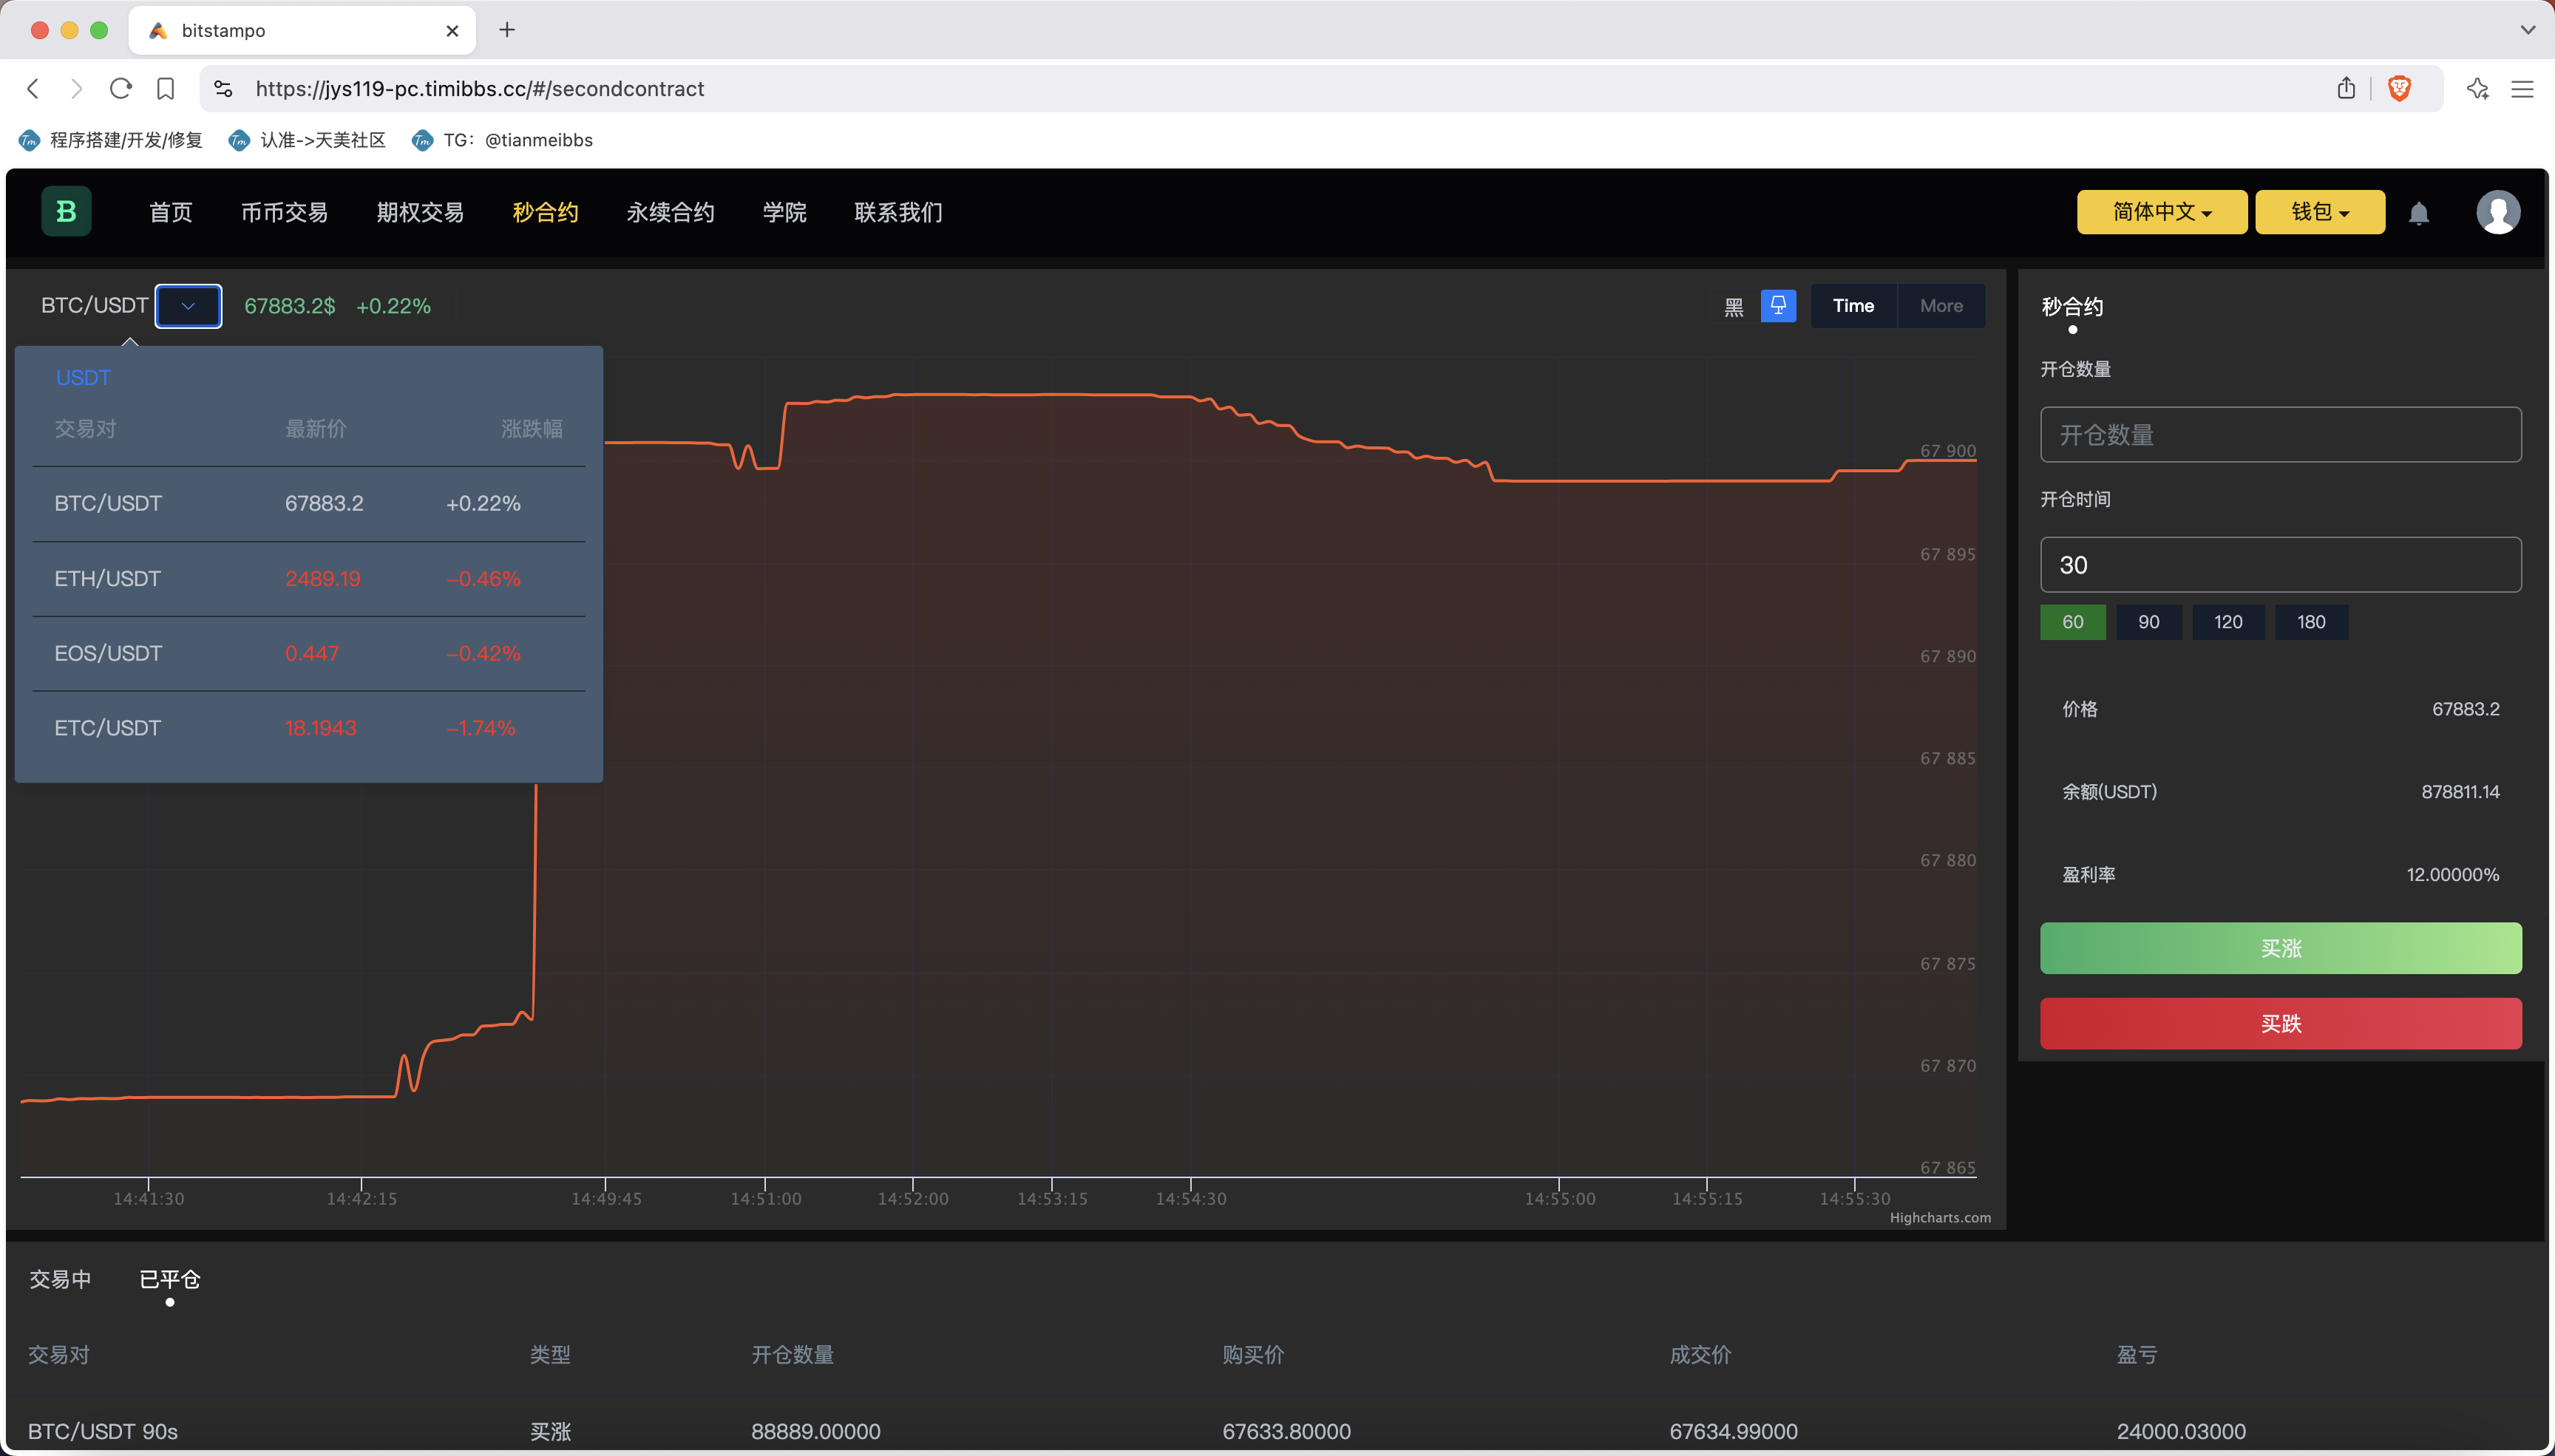
Task: Click the green 买涨 button
Action: [2280, 948]
